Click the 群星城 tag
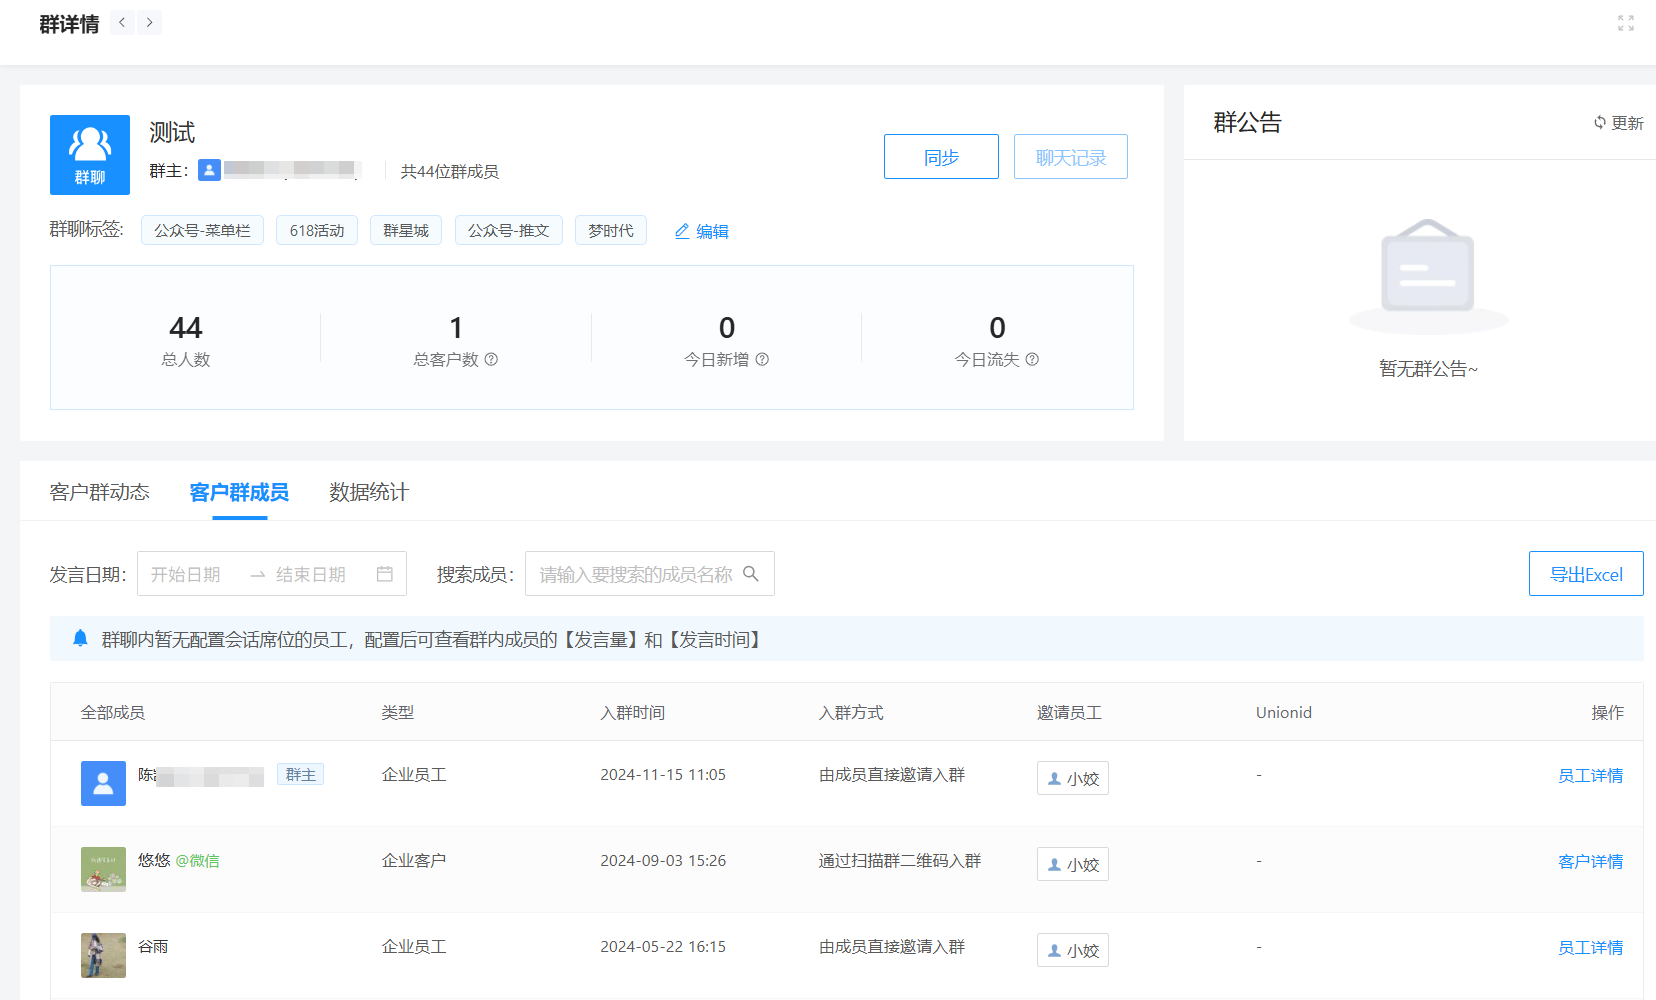Screen dimensions: 1656x1000 (x=406, y=230)
